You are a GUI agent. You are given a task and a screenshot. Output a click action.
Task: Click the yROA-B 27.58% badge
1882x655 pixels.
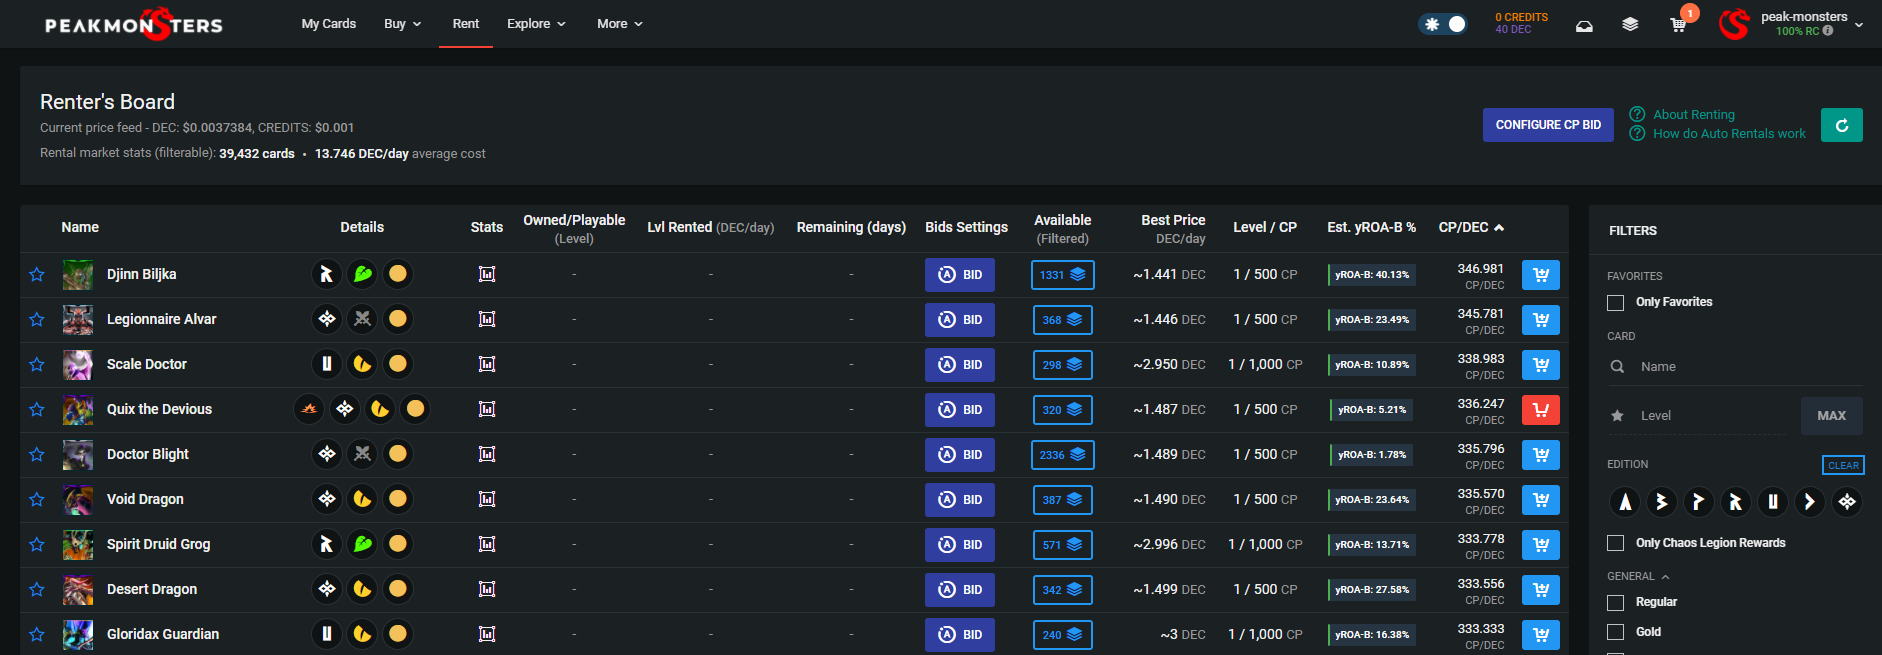point(1371,590)
